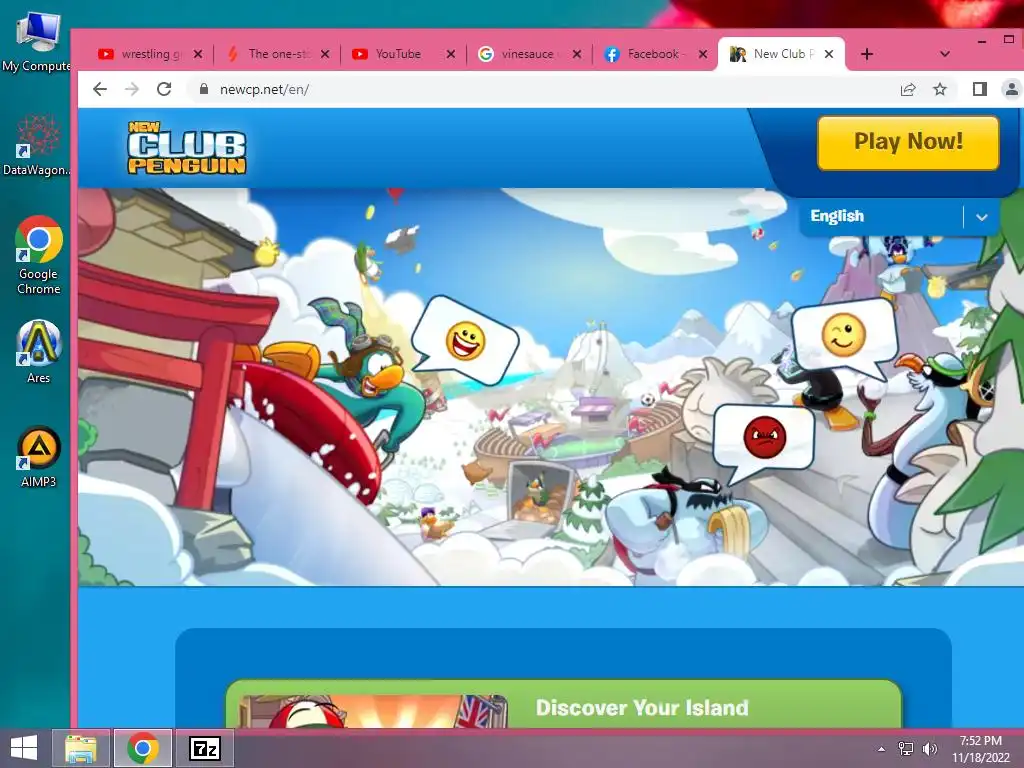Click the network tray icon
Image resolution: width=1024 pixels, height=768 pixels.
(x=906, y=749)
